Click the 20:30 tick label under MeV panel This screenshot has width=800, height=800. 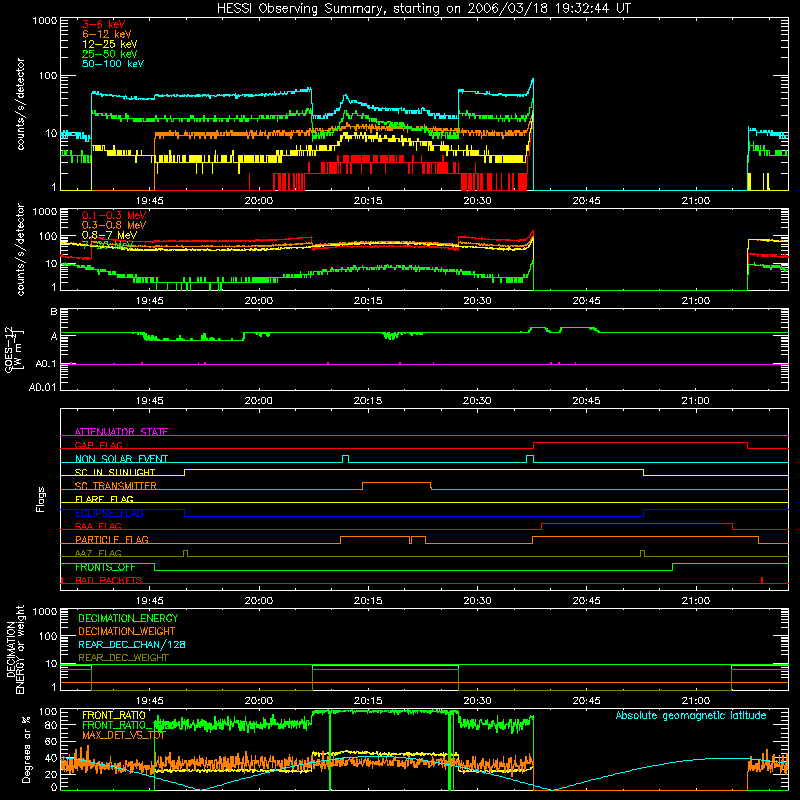477,301
